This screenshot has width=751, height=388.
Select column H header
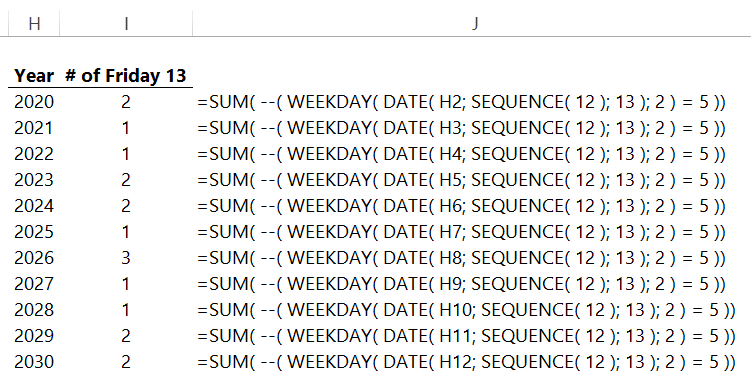point(34,23)
